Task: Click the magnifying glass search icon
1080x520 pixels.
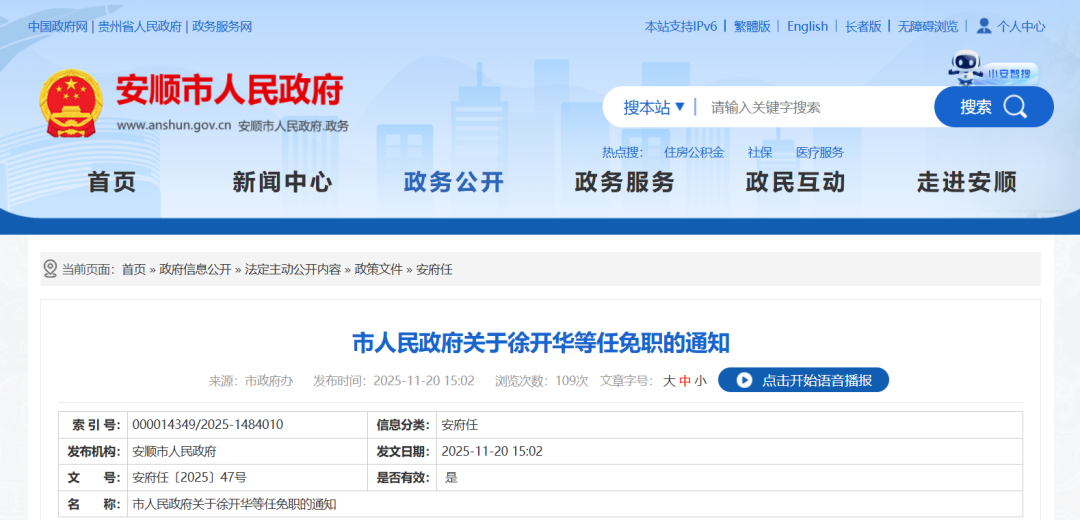Action: pos(1015,107)
